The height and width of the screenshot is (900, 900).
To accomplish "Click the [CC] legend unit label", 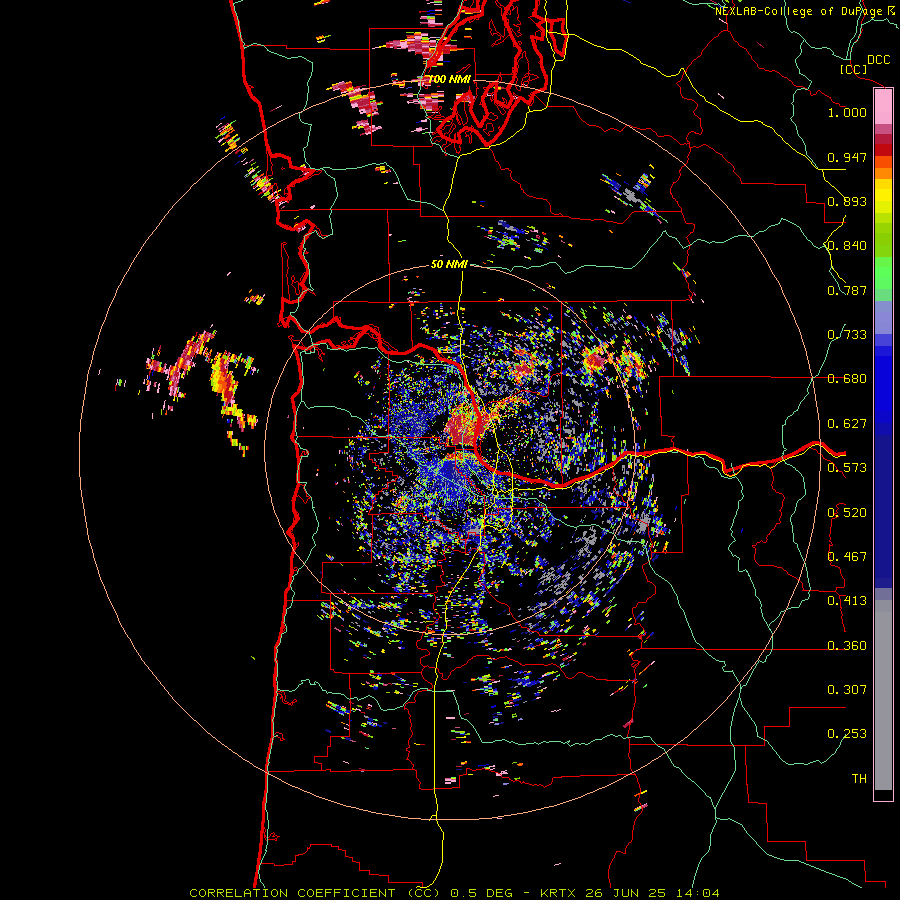I will (x=853, y=69).
